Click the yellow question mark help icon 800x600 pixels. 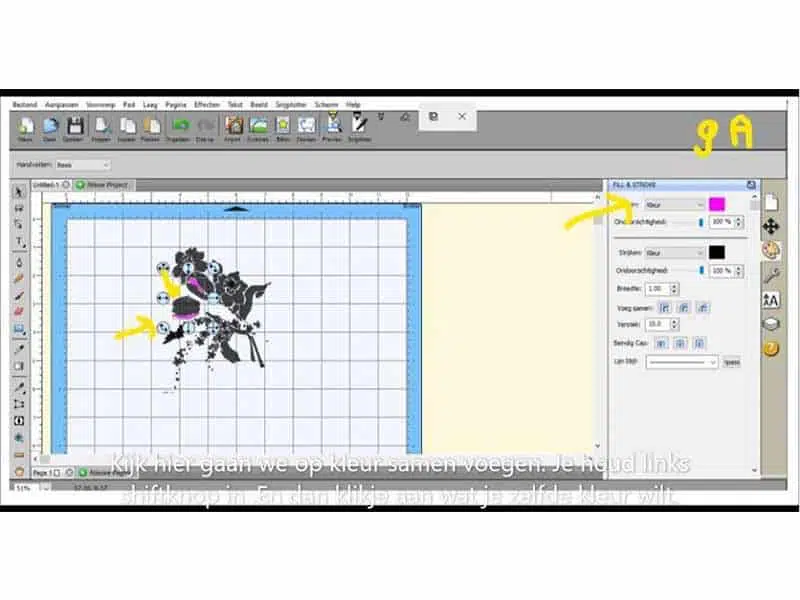[x=771, y=349]
